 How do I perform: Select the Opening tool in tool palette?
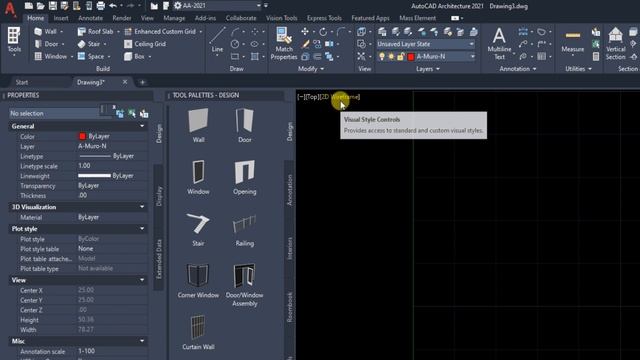tap(244, 177)
